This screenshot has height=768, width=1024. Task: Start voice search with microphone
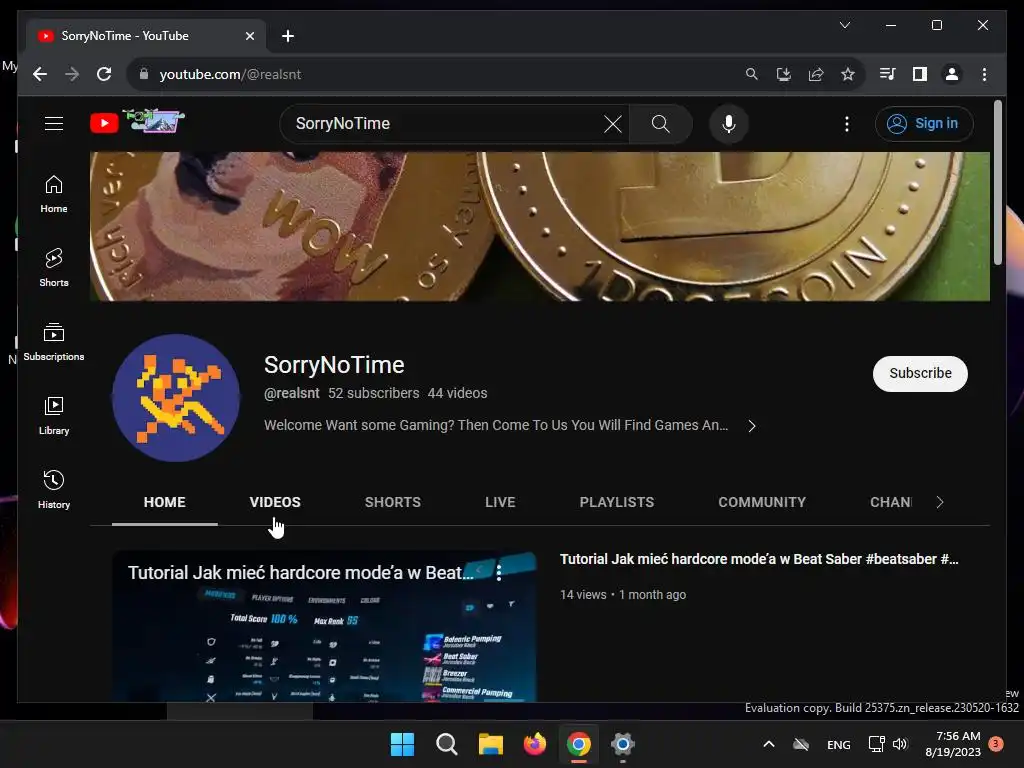pos(729,123)
